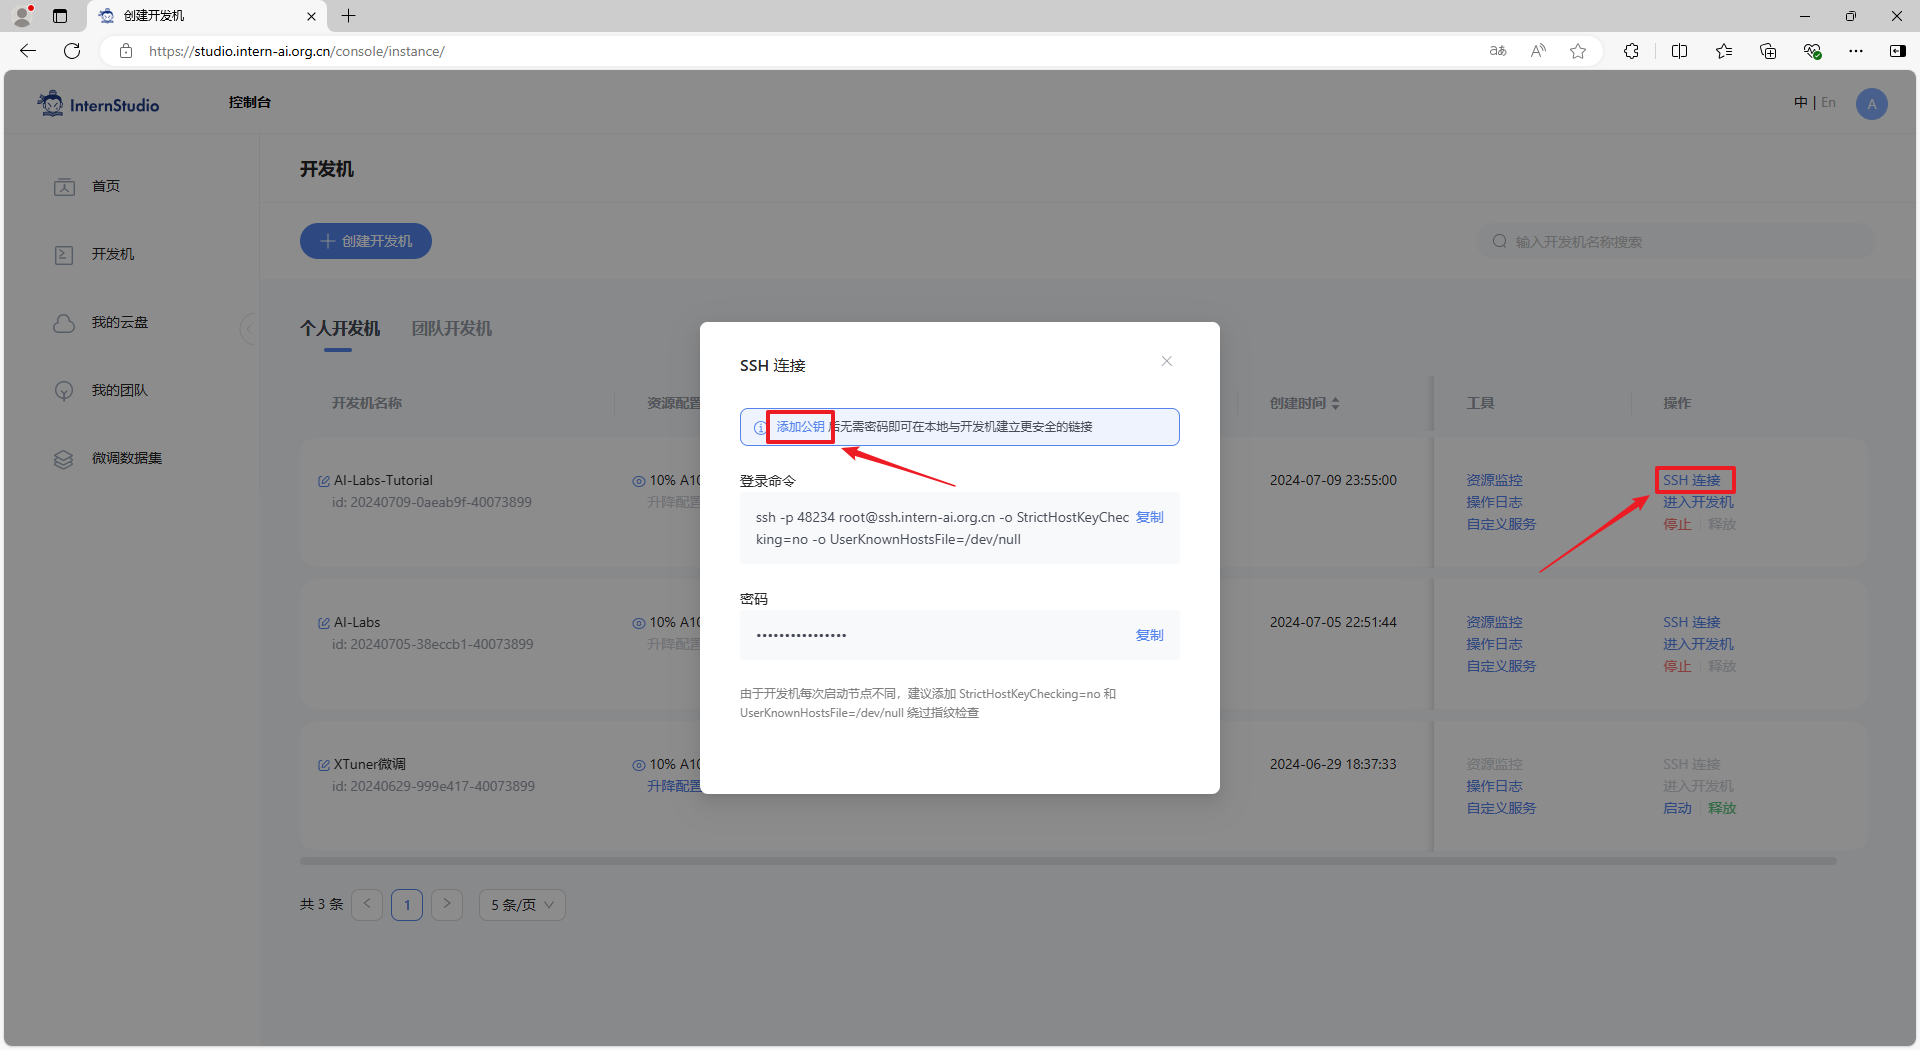
Task: Open 操作日志 for AI-Labs-Tutorial
Action: [x=1495, y=502]
